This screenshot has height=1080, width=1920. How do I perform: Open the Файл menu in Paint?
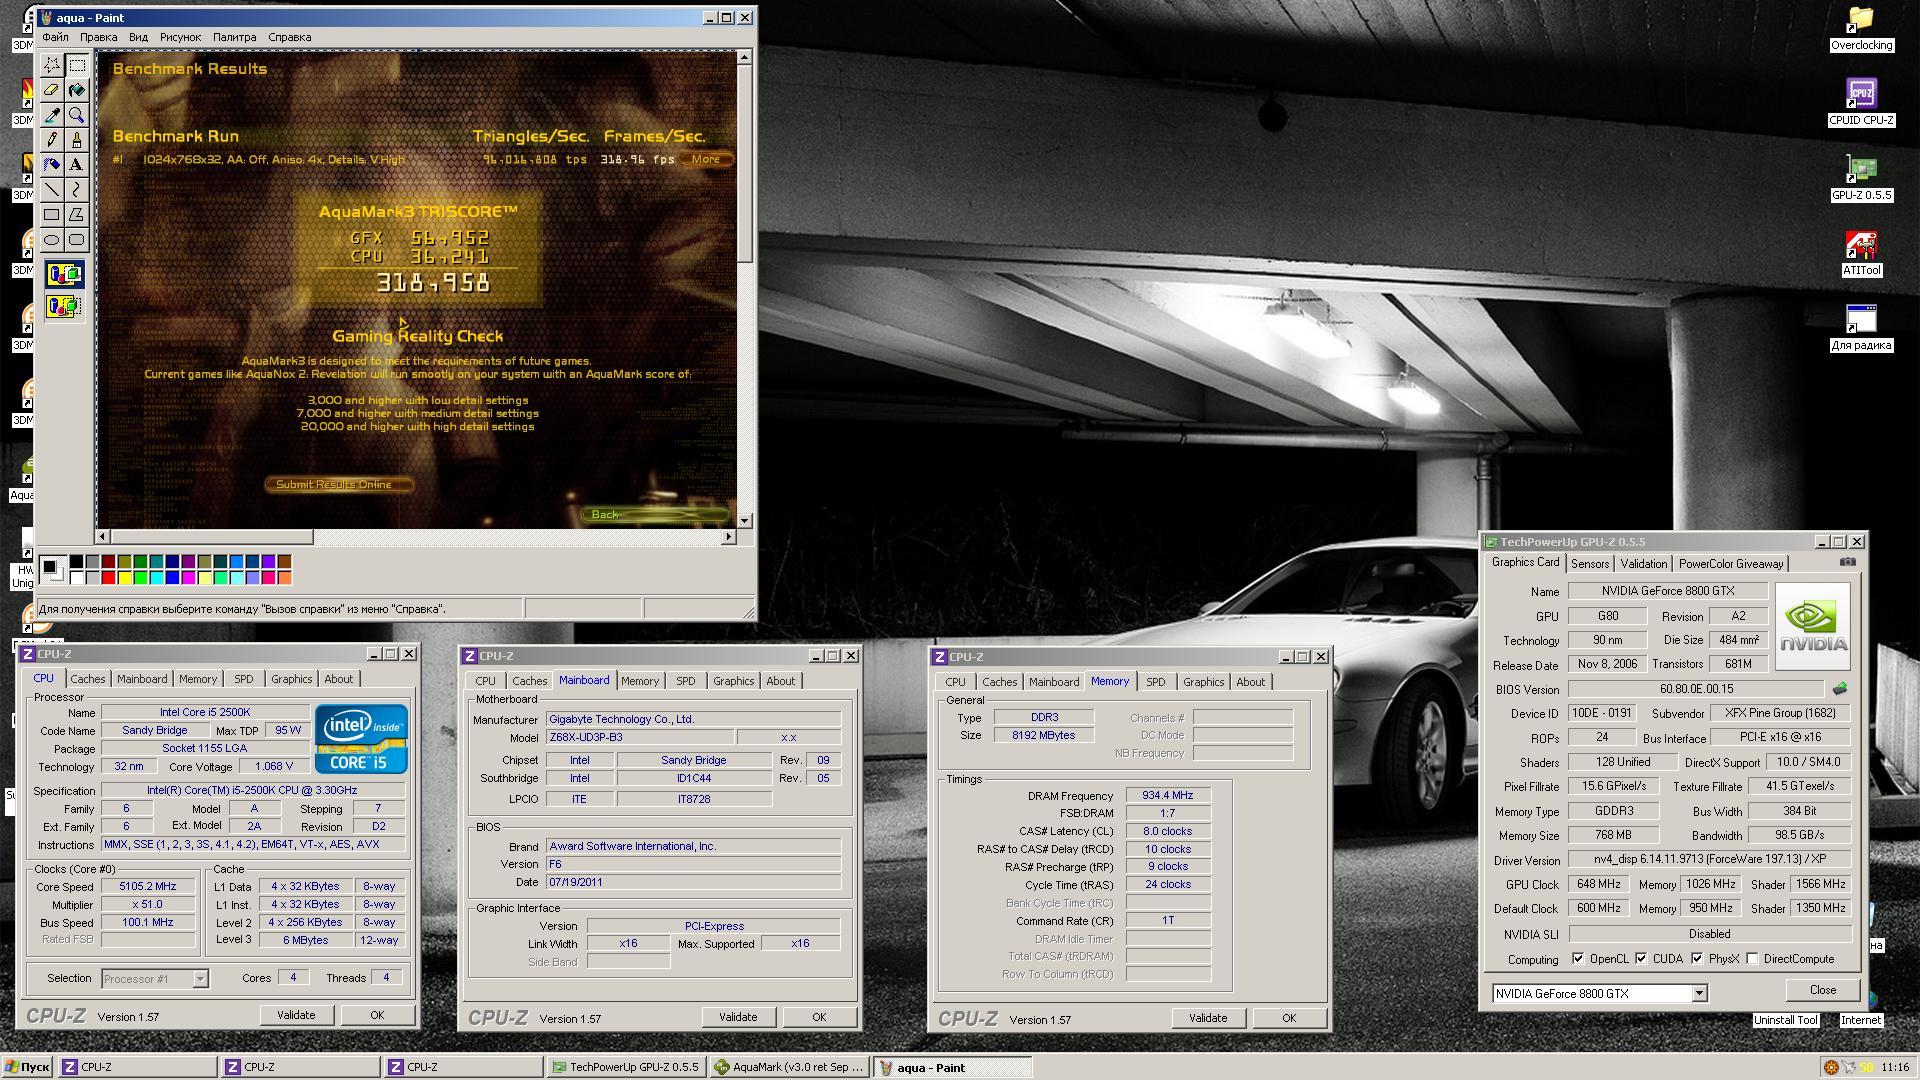pos(55,37)
